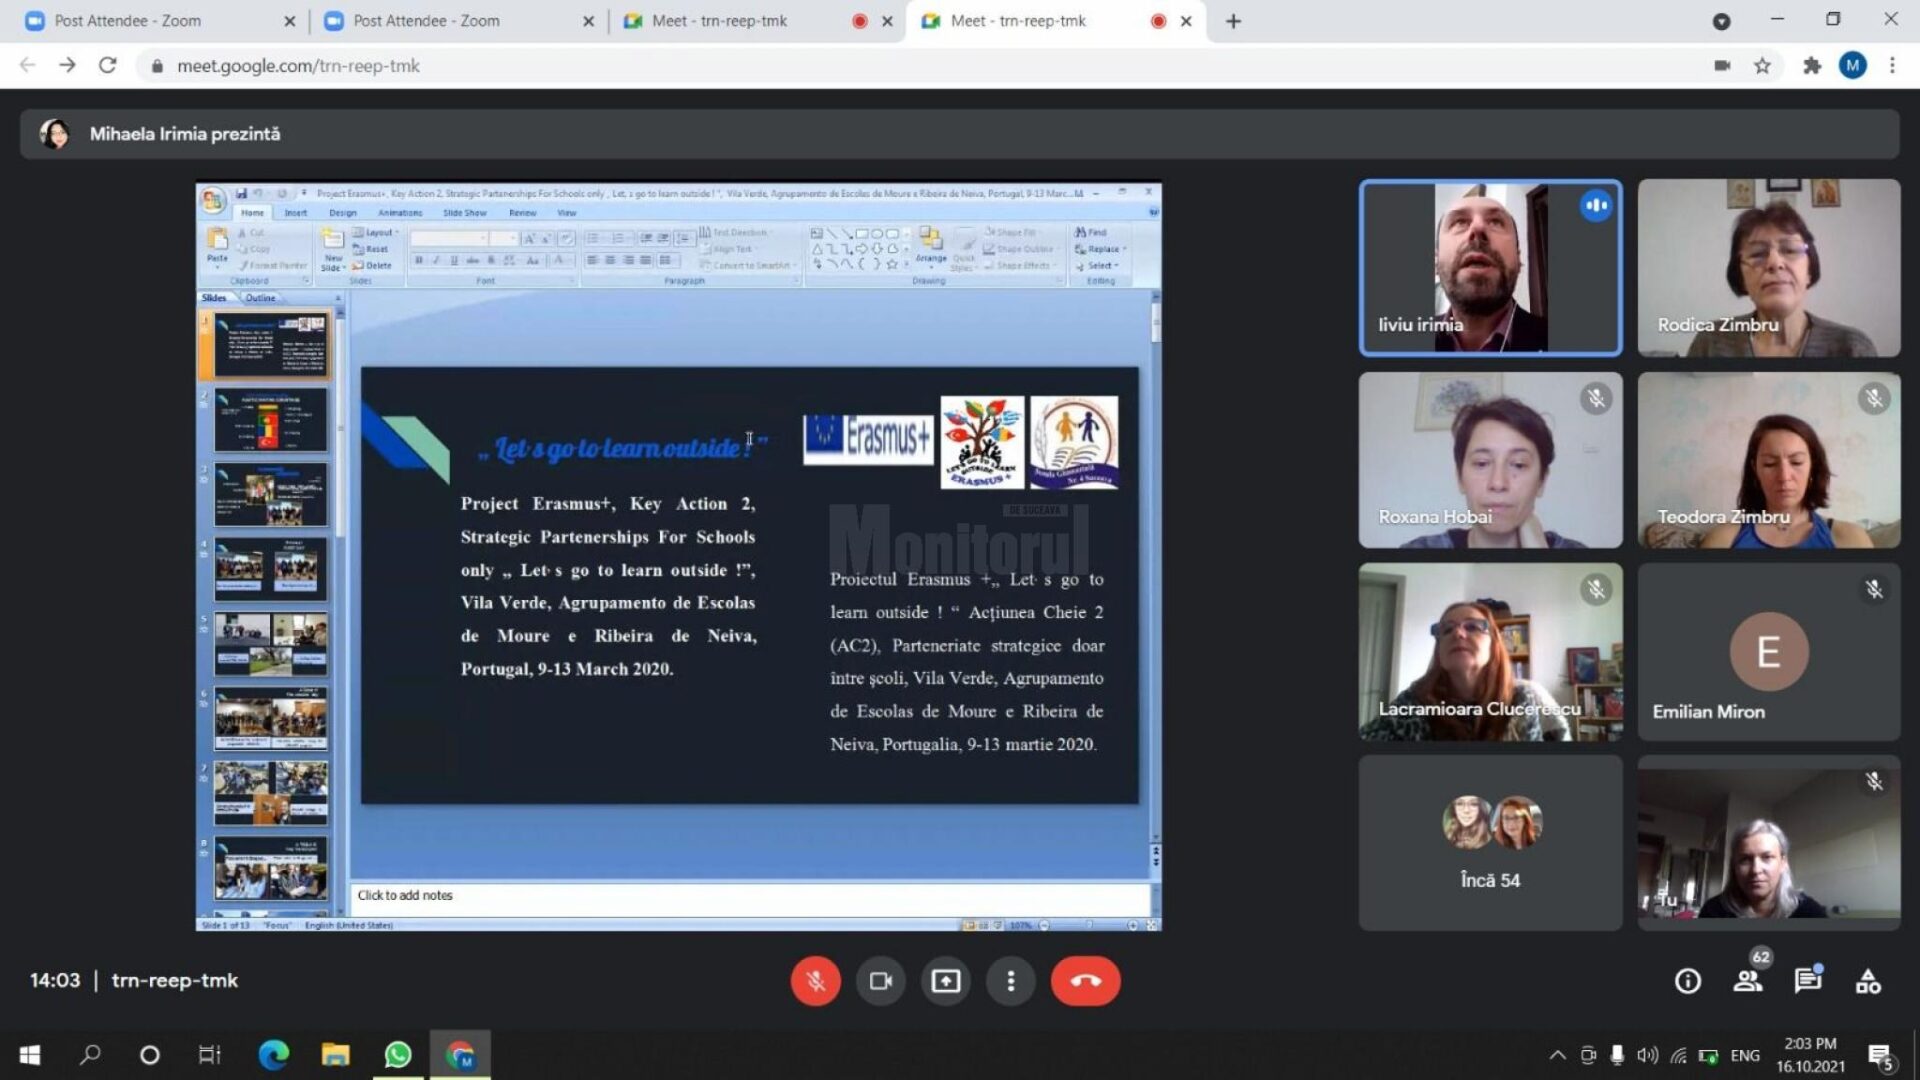Switch to first Post Attendee Zoom tab

(127, 21)
